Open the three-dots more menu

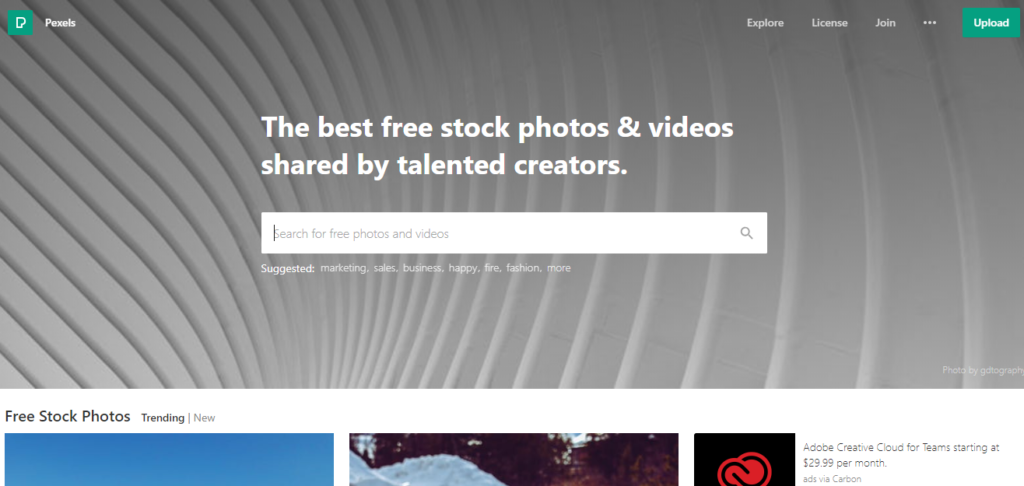click(x=929, y=23)
